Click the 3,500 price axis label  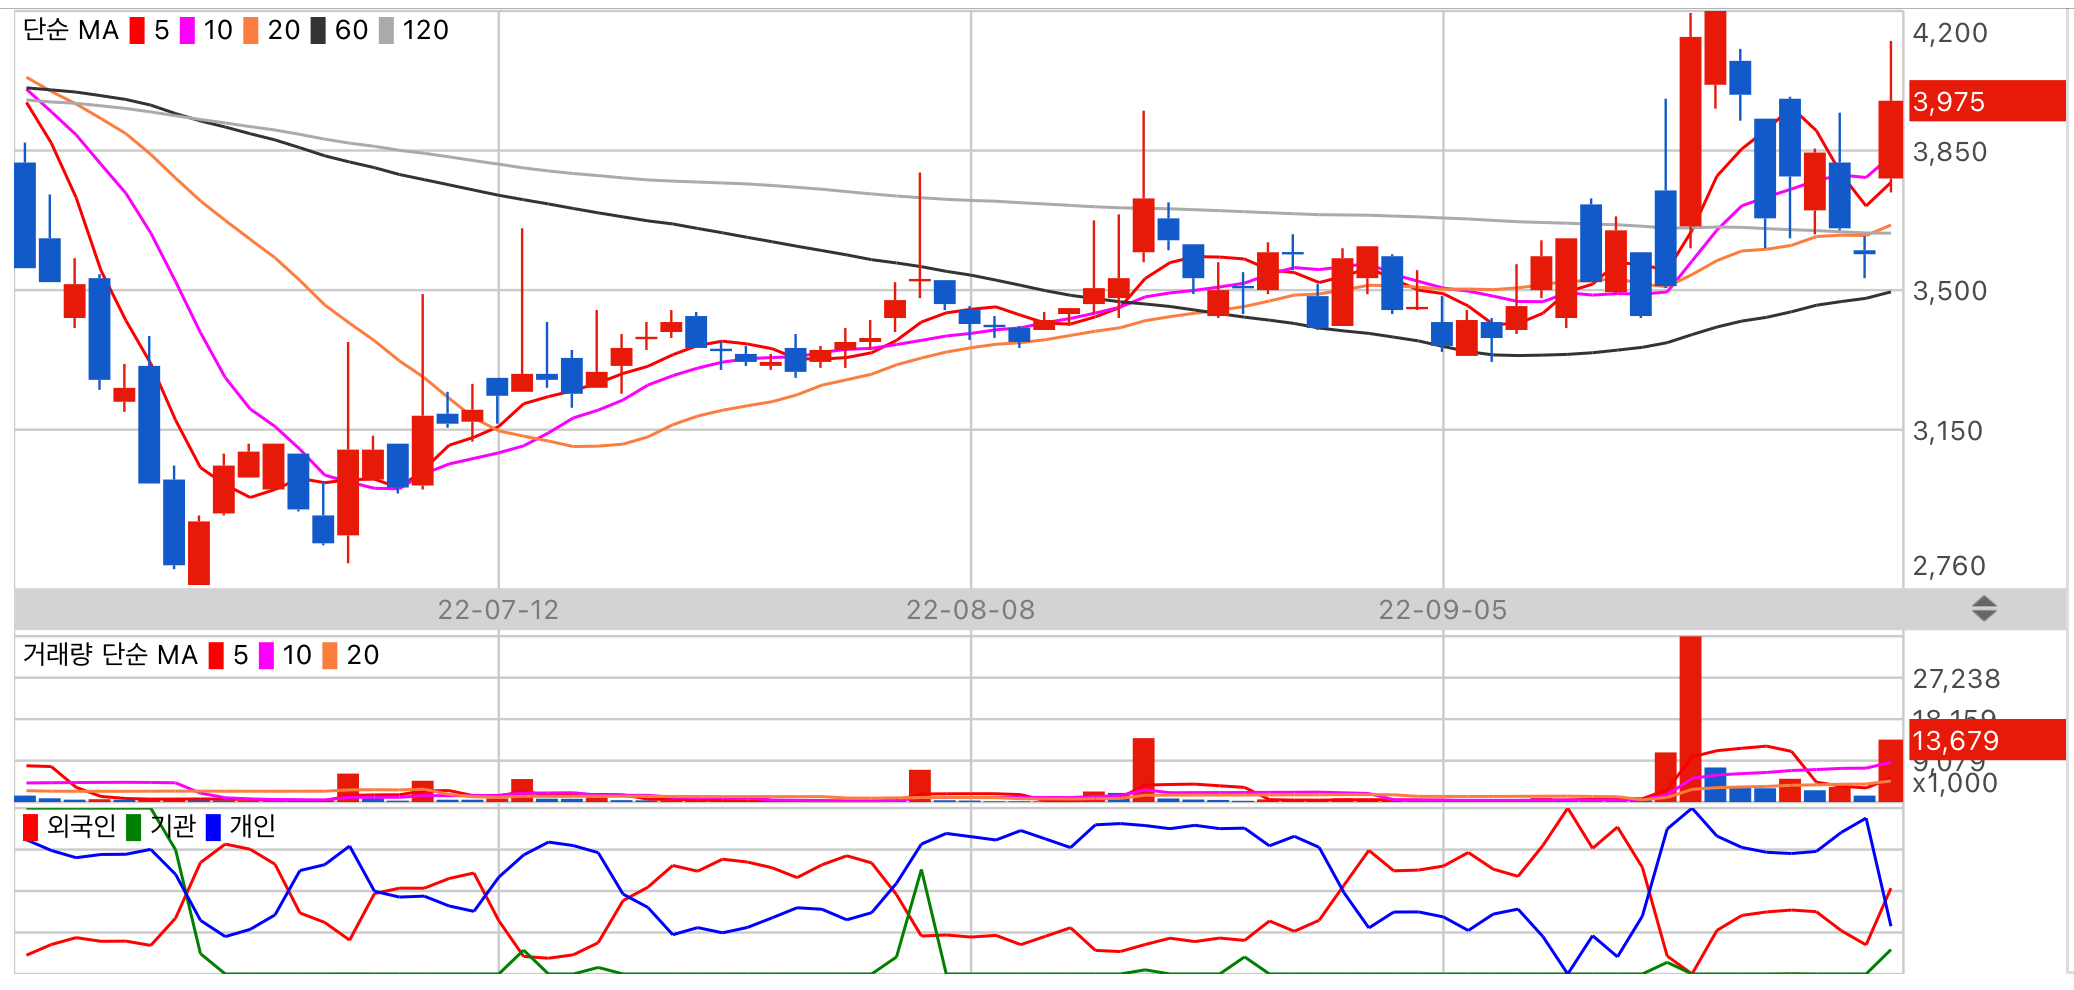(x=1950, y=291)
